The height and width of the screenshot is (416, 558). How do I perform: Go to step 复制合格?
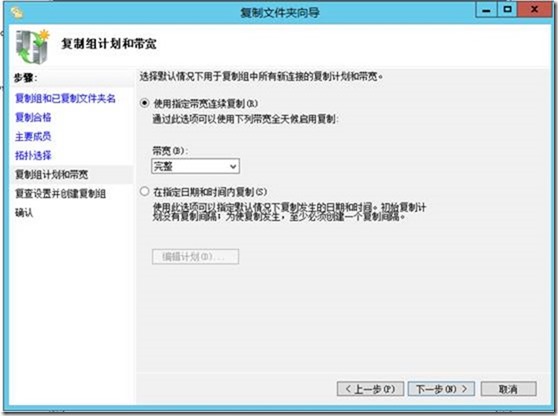click(33, 117)
